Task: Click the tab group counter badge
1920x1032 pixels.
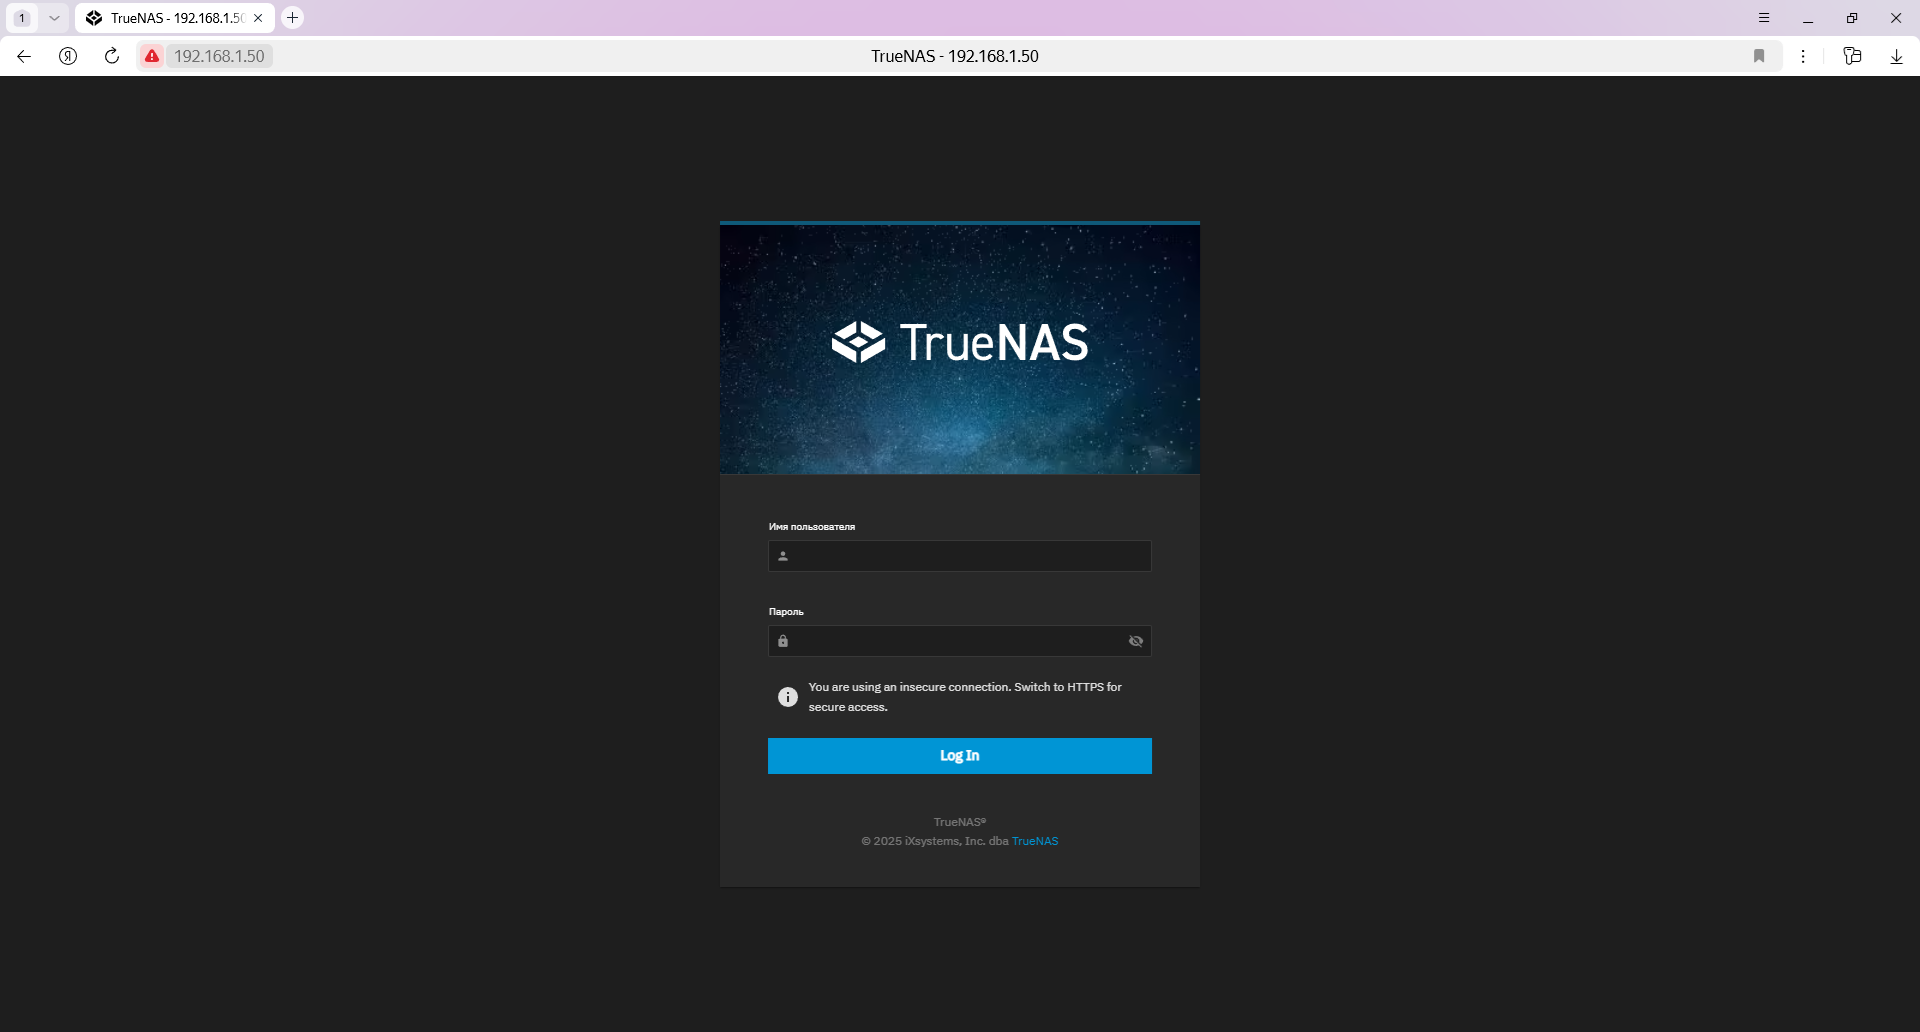Action: (22, 18)
